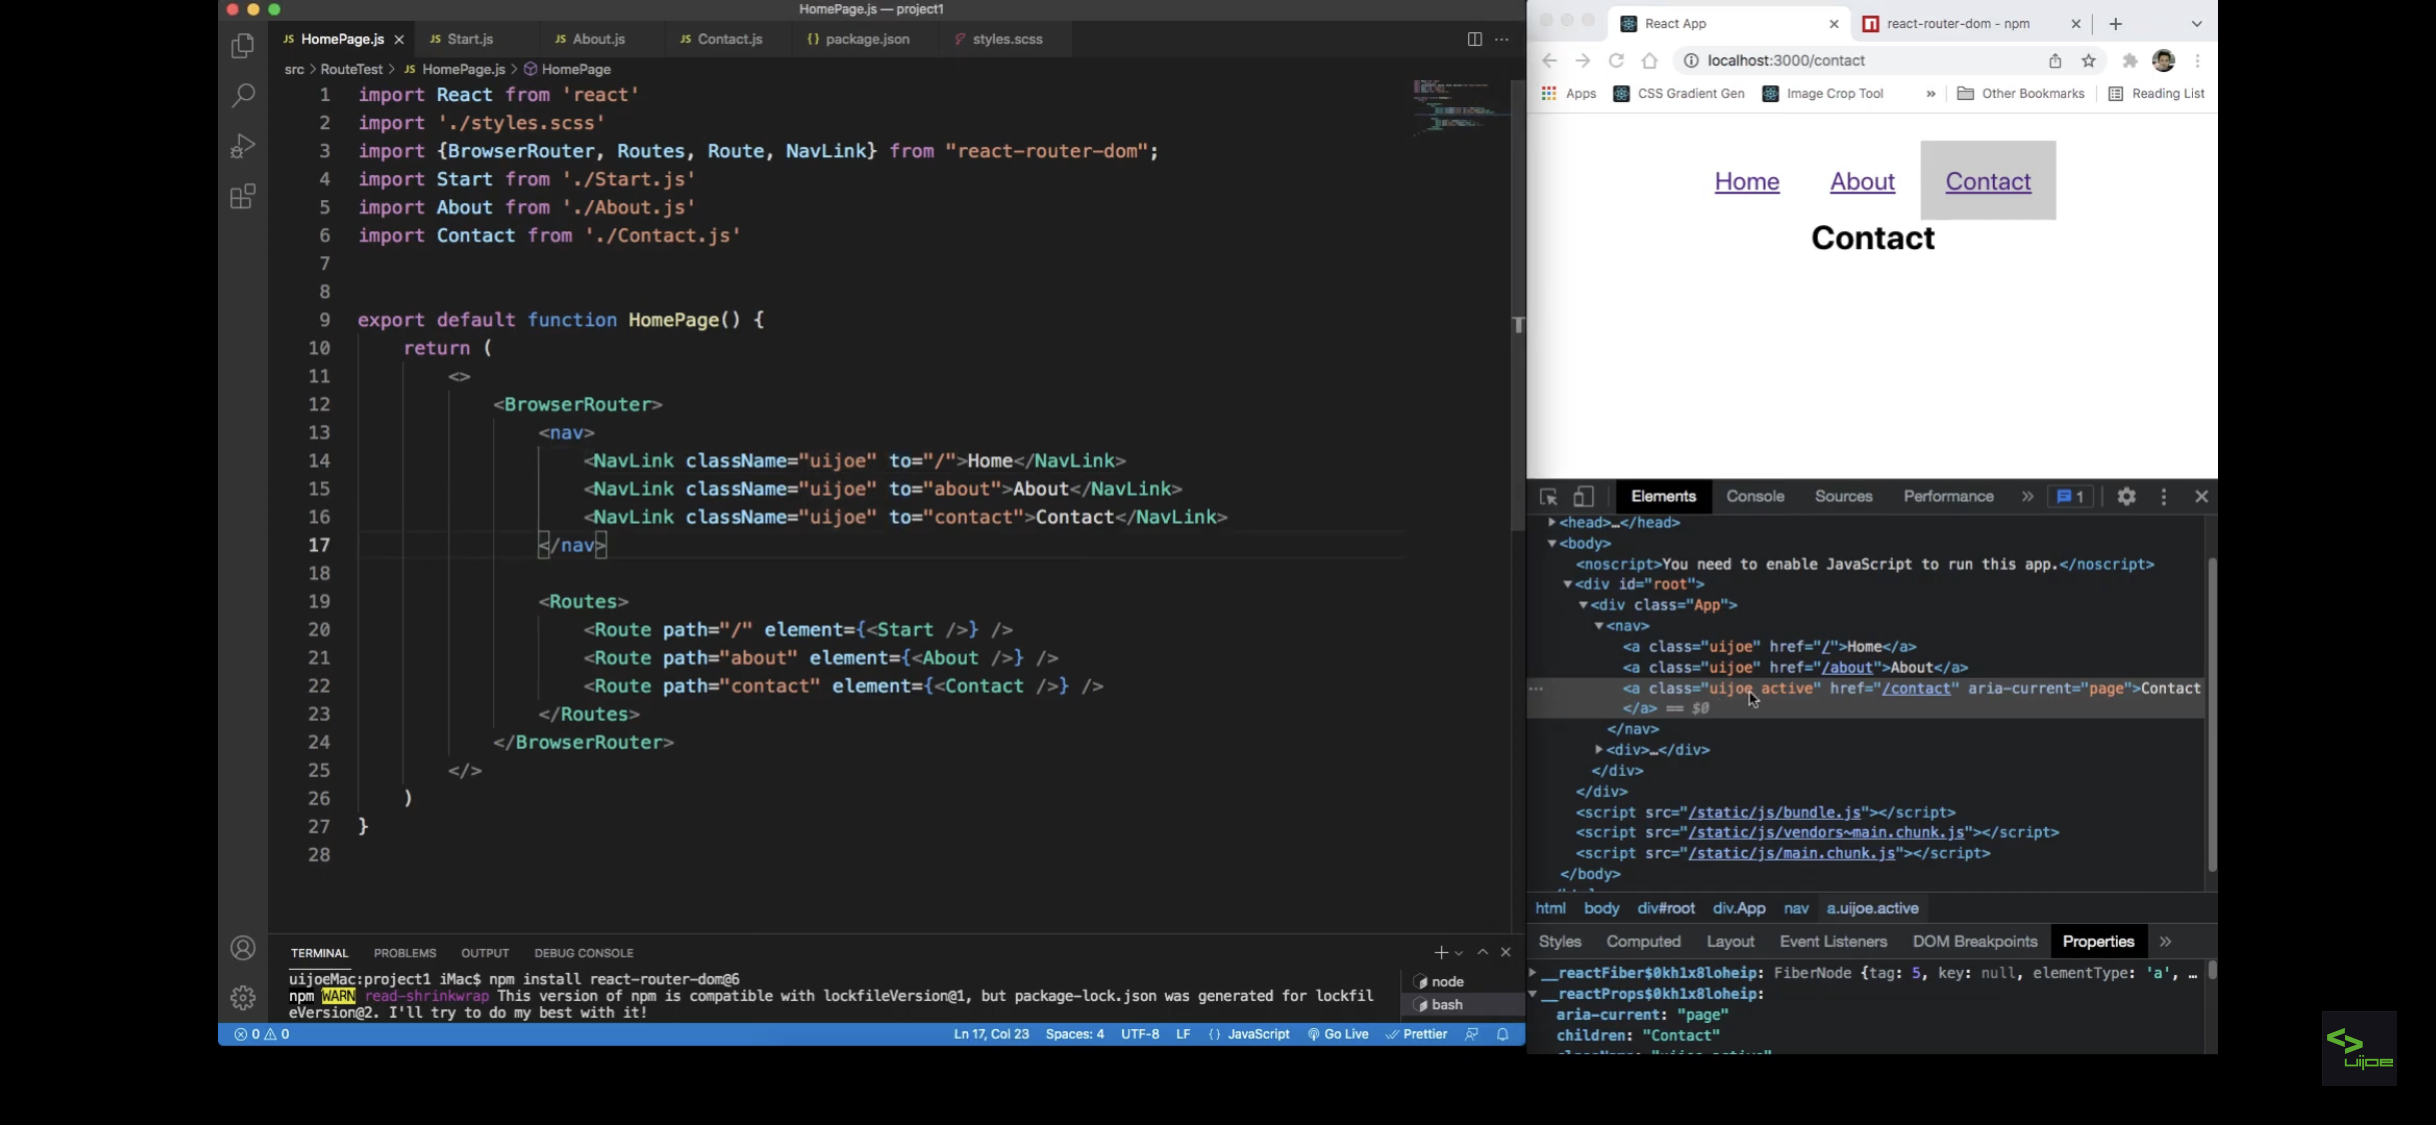
Task: Select the Properties tab in DevTools
Action: 2099,940
